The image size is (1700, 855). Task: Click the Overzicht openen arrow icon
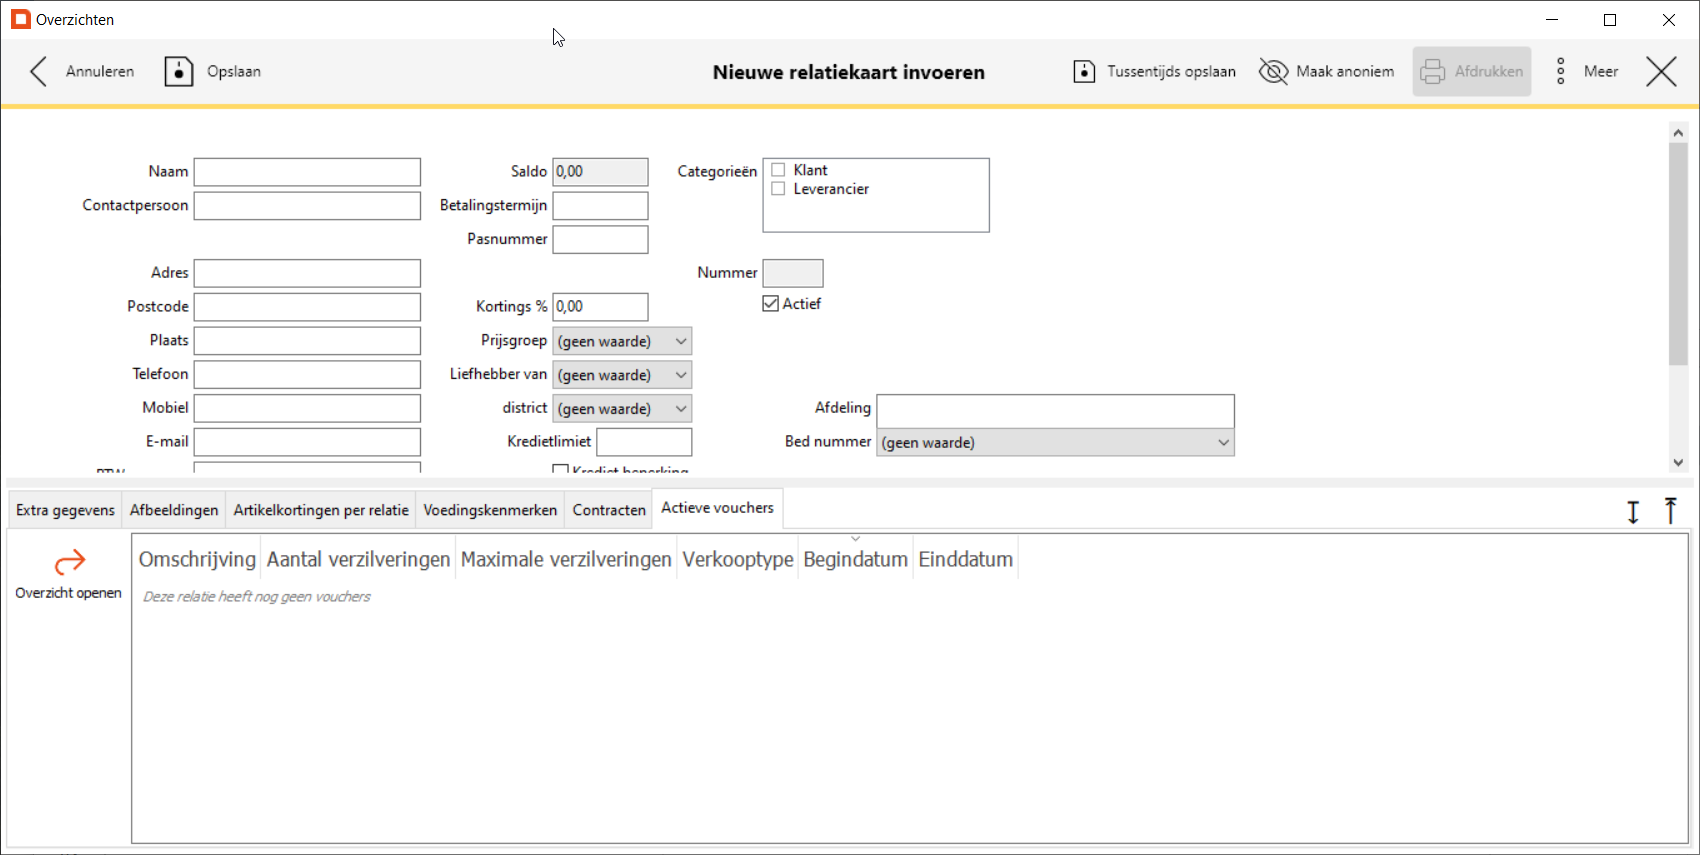pyautogui.click(x=69, y=563)
